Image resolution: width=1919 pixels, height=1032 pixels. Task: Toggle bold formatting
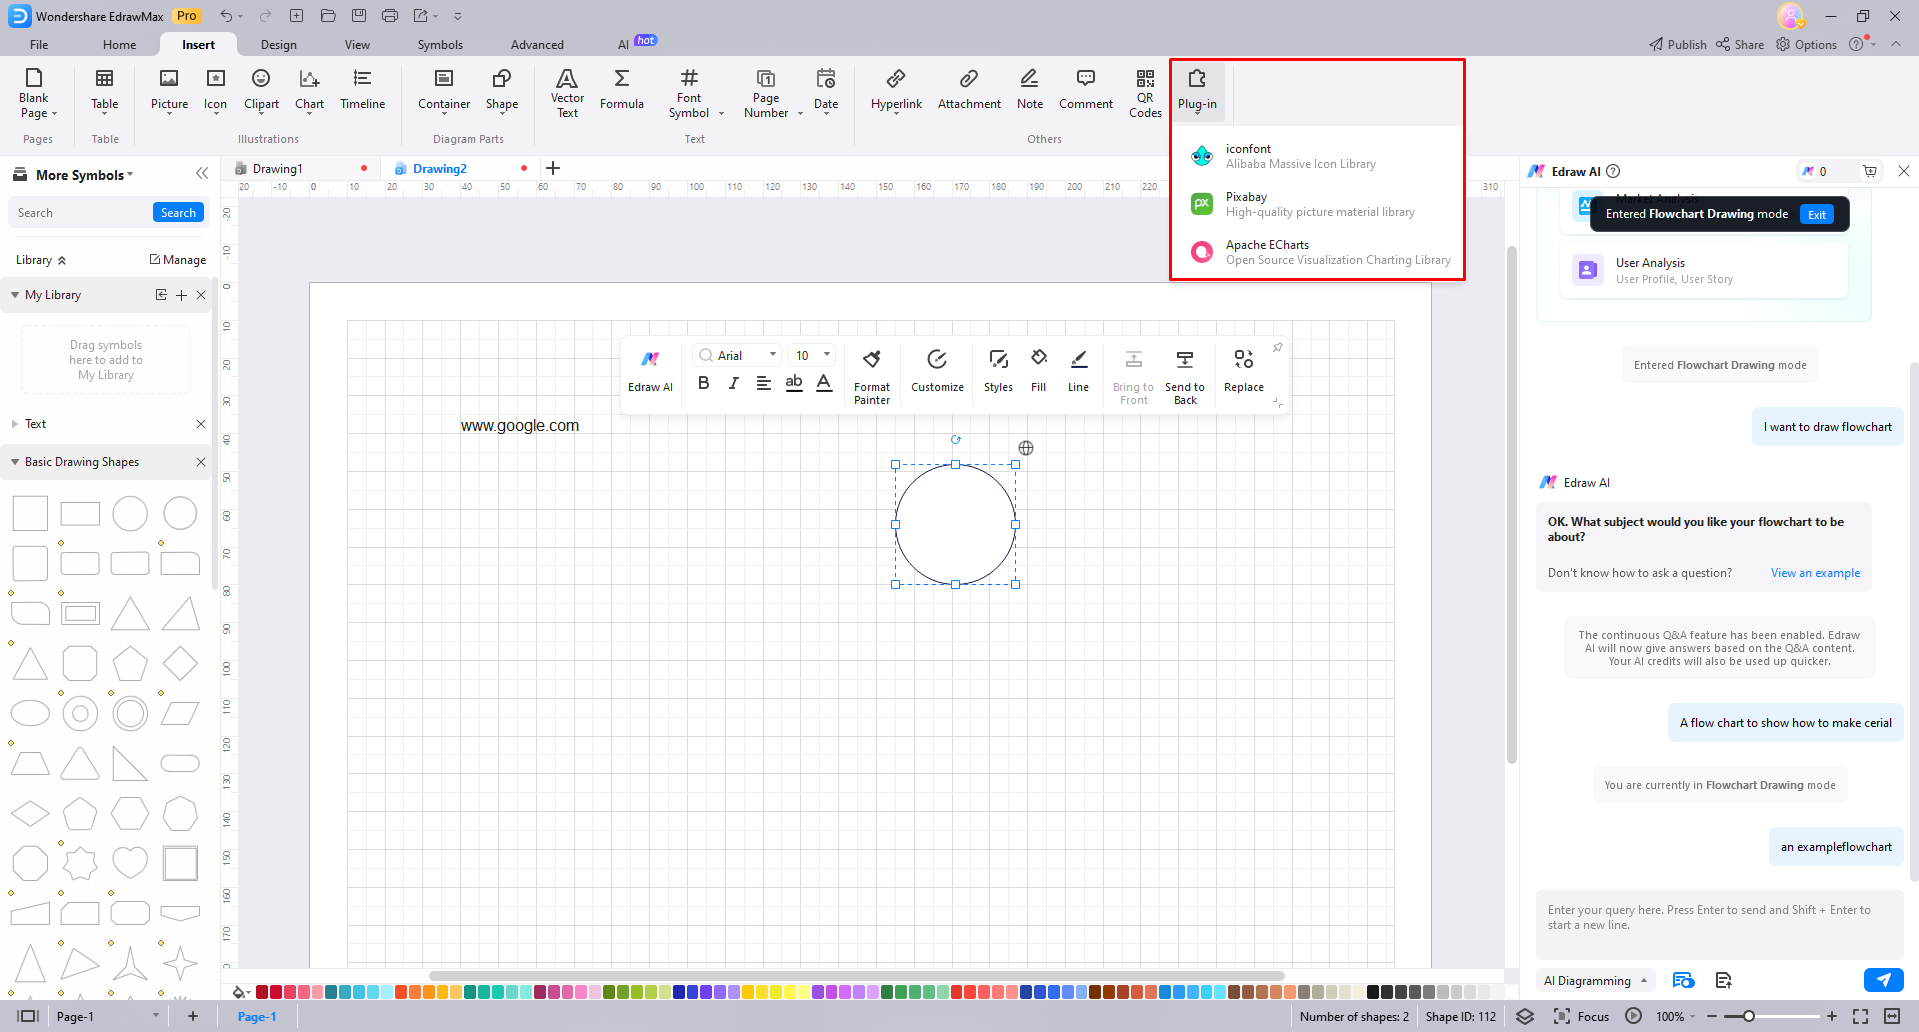(704, 383)
